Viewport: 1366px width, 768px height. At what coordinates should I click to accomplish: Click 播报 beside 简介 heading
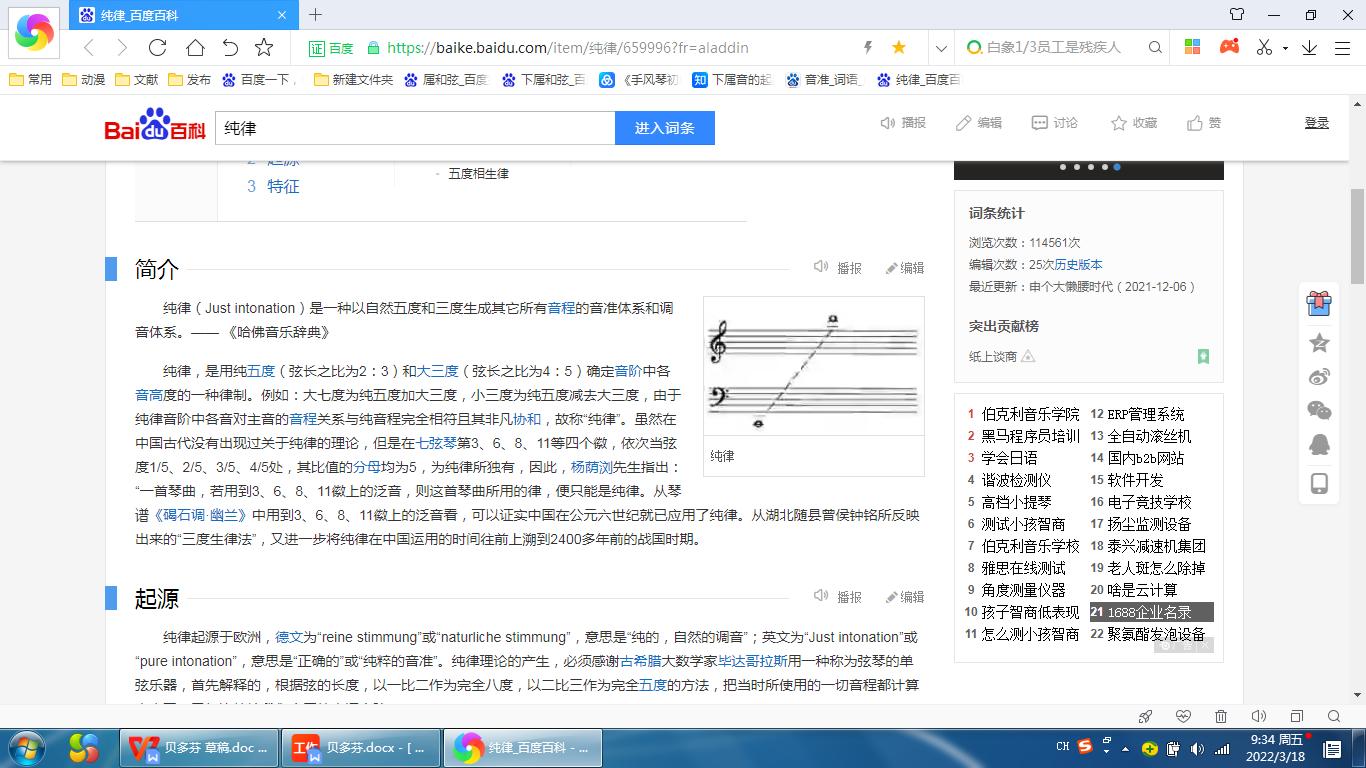pyautogui.click(x=837, y=267)
